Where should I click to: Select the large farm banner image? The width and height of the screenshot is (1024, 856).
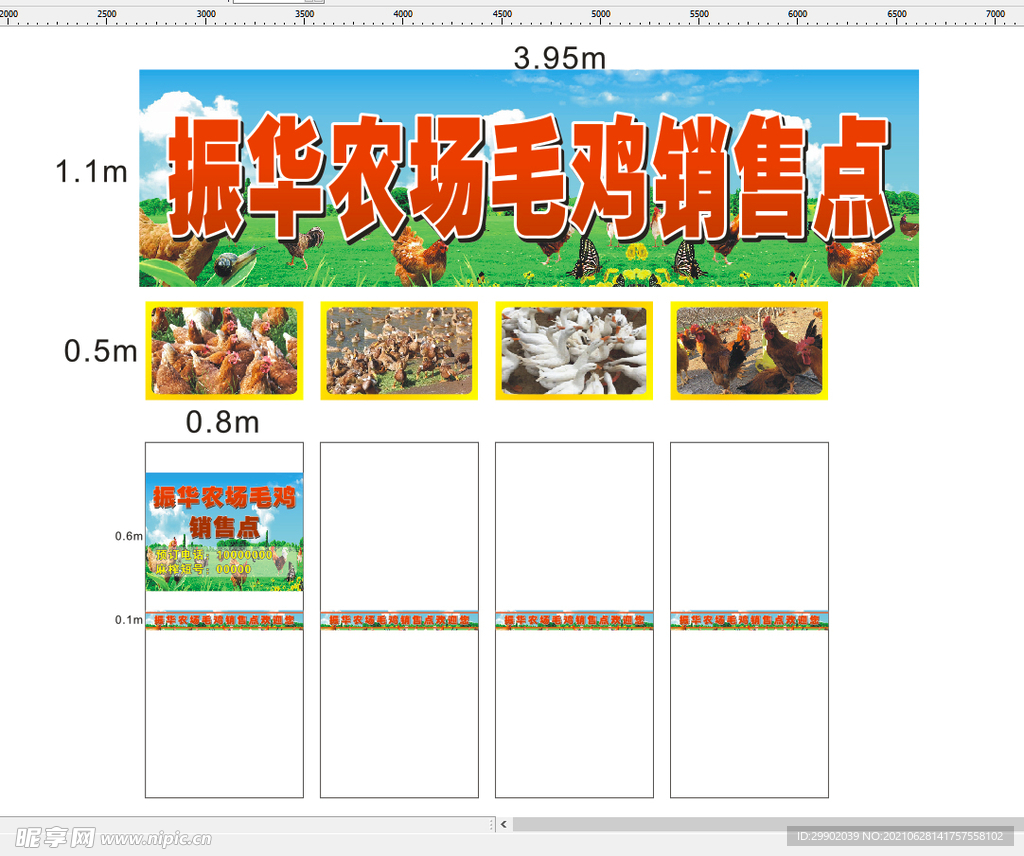529,178
